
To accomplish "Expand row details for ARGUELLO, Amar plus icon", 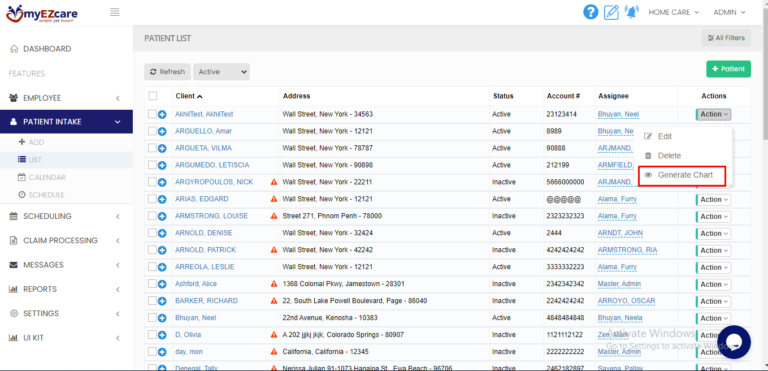I will coord(162,131).
